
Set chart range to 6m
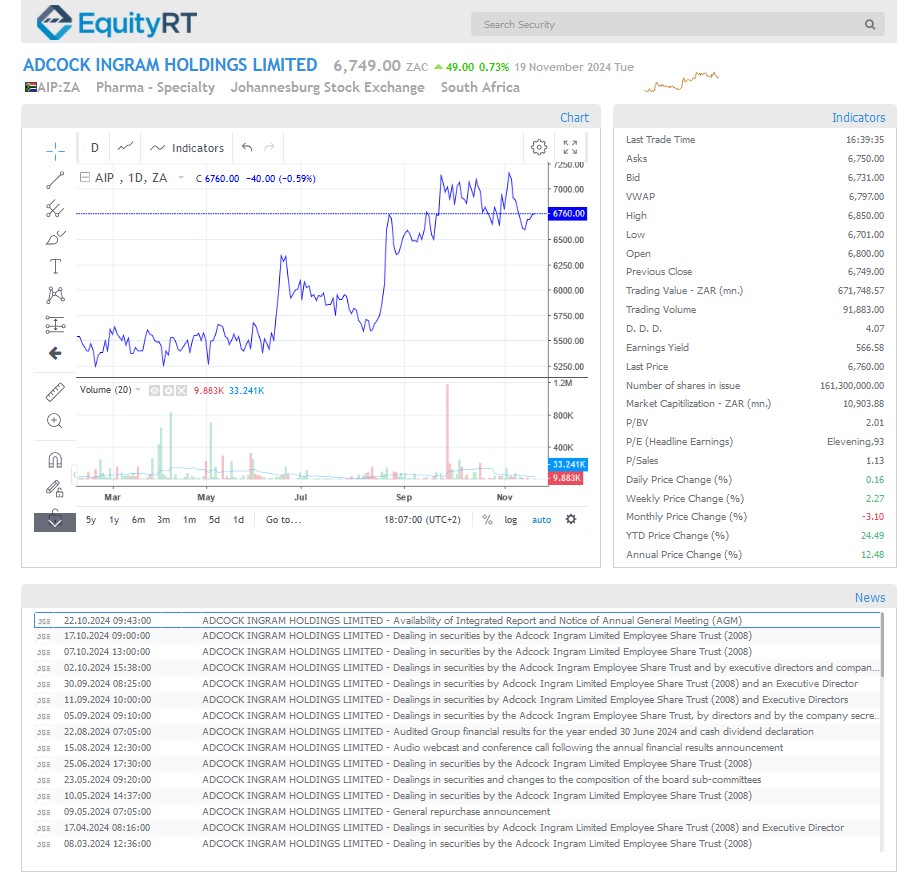pyautogui.click(x=139, y=520)
